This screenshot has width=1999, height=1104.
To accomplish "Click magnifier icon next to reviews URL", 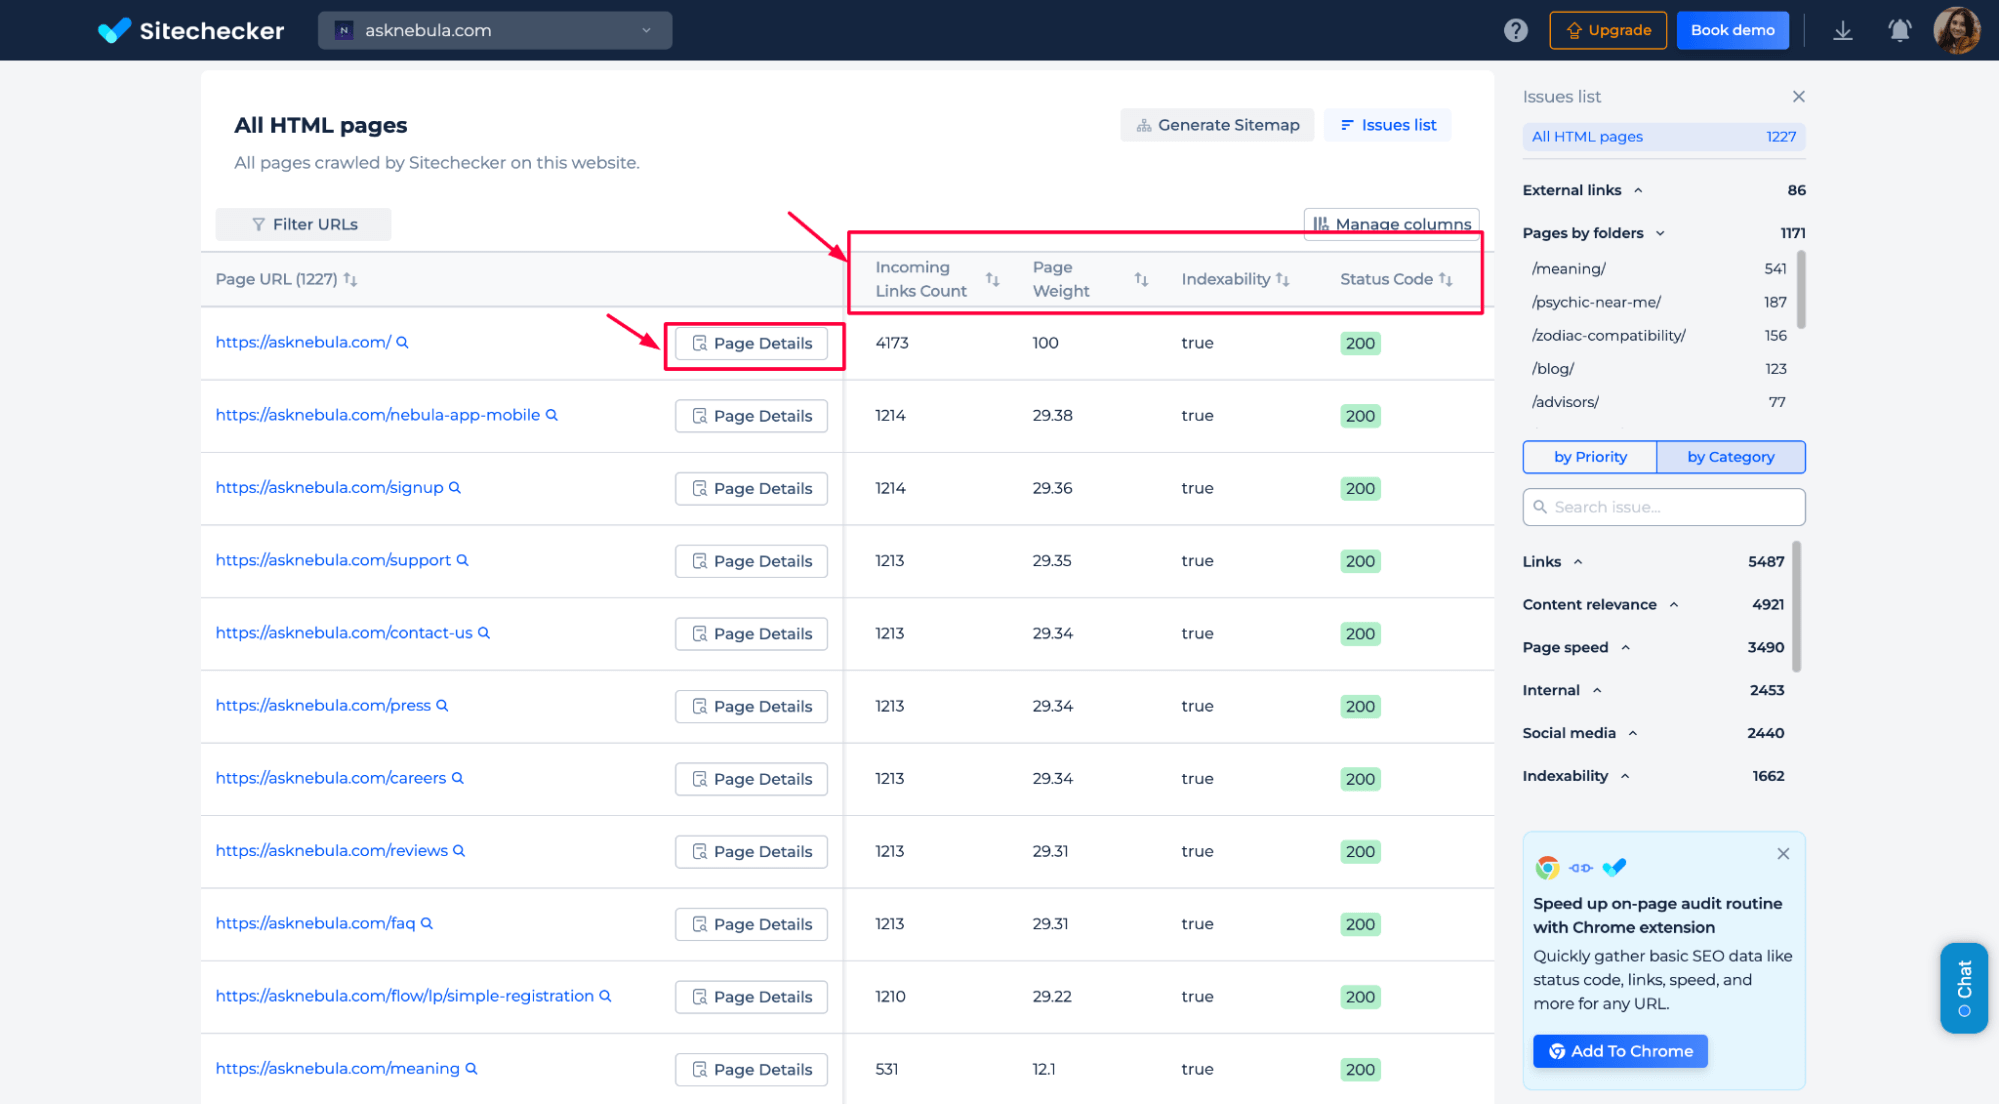I will [459, 850].
